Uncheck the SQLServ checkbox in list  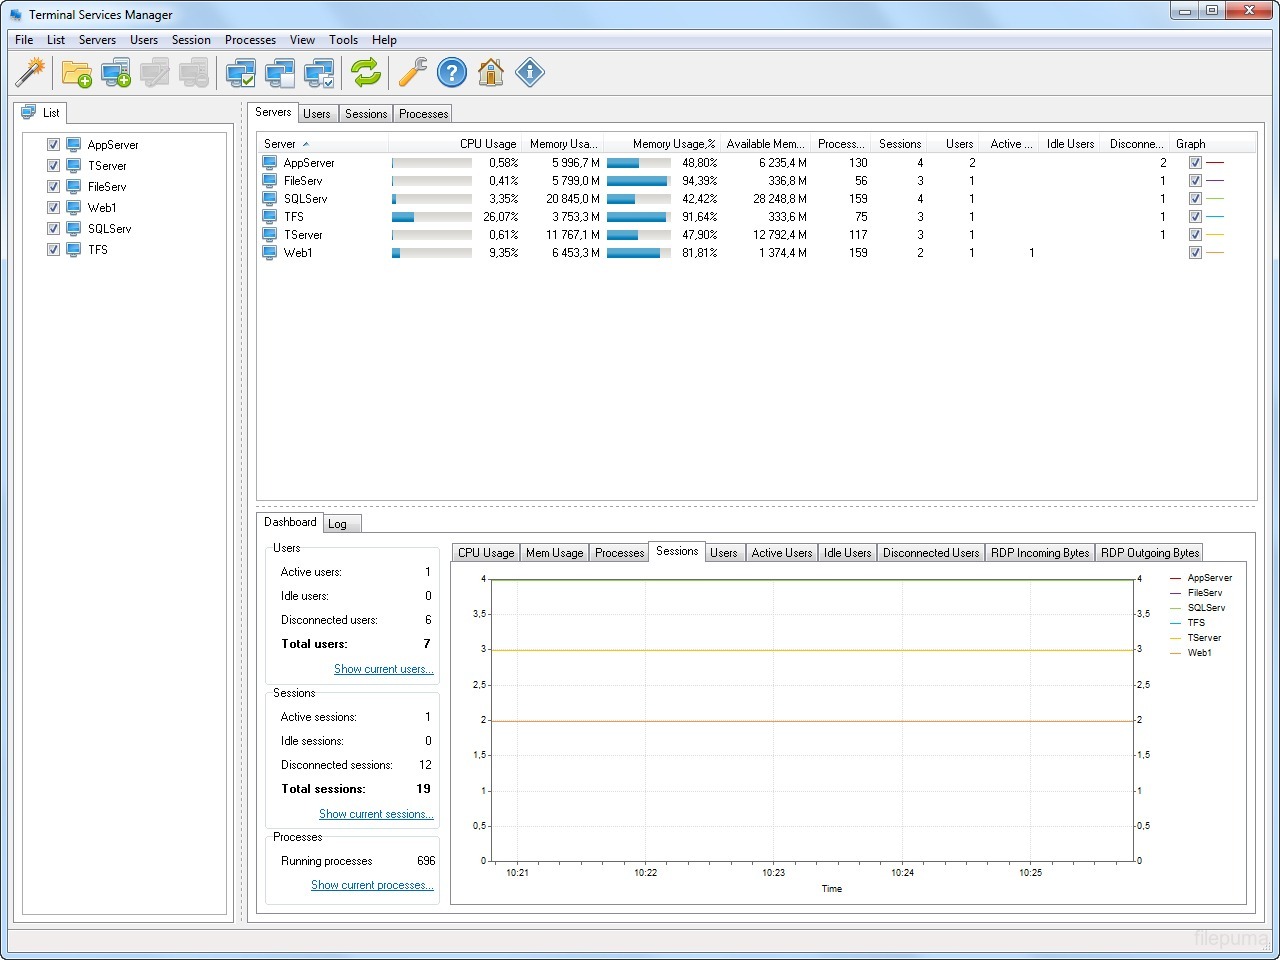54,229
